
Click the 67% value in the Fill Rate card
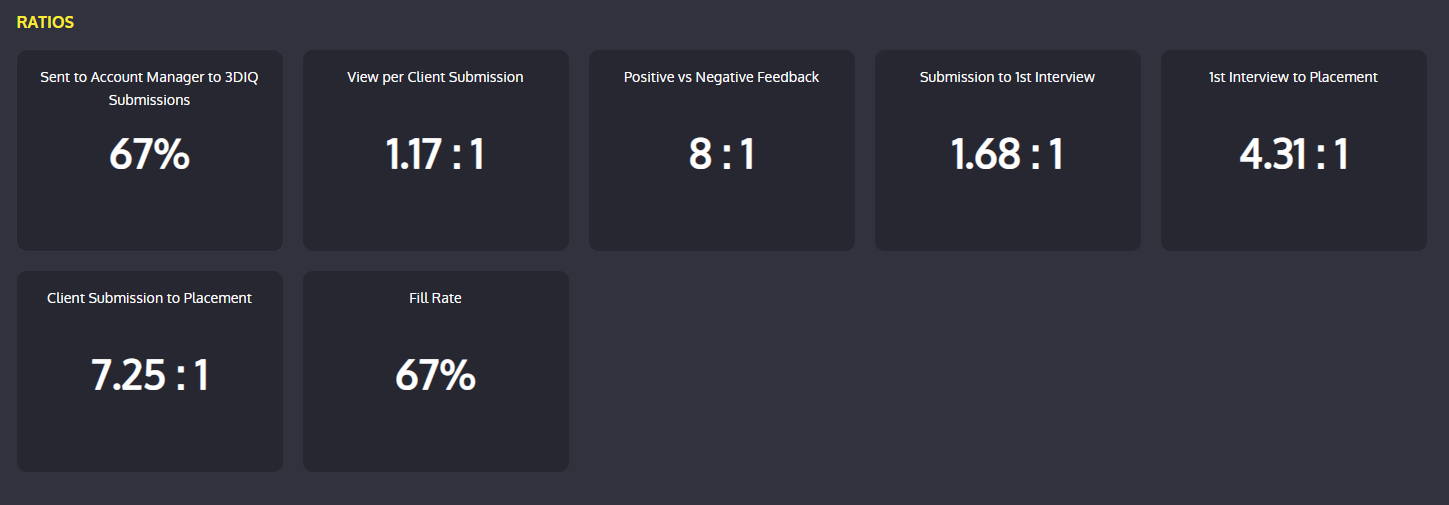tap(436, 375)
